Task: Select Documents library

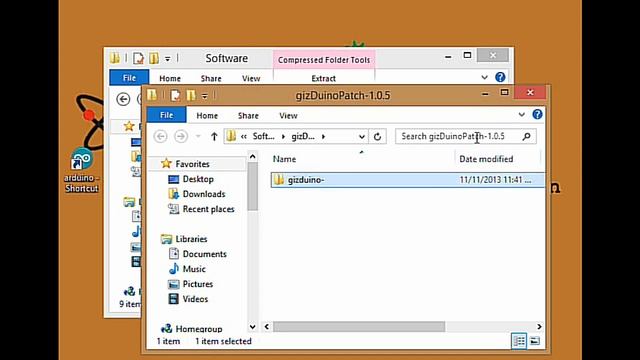Action: tap(204, 254)
